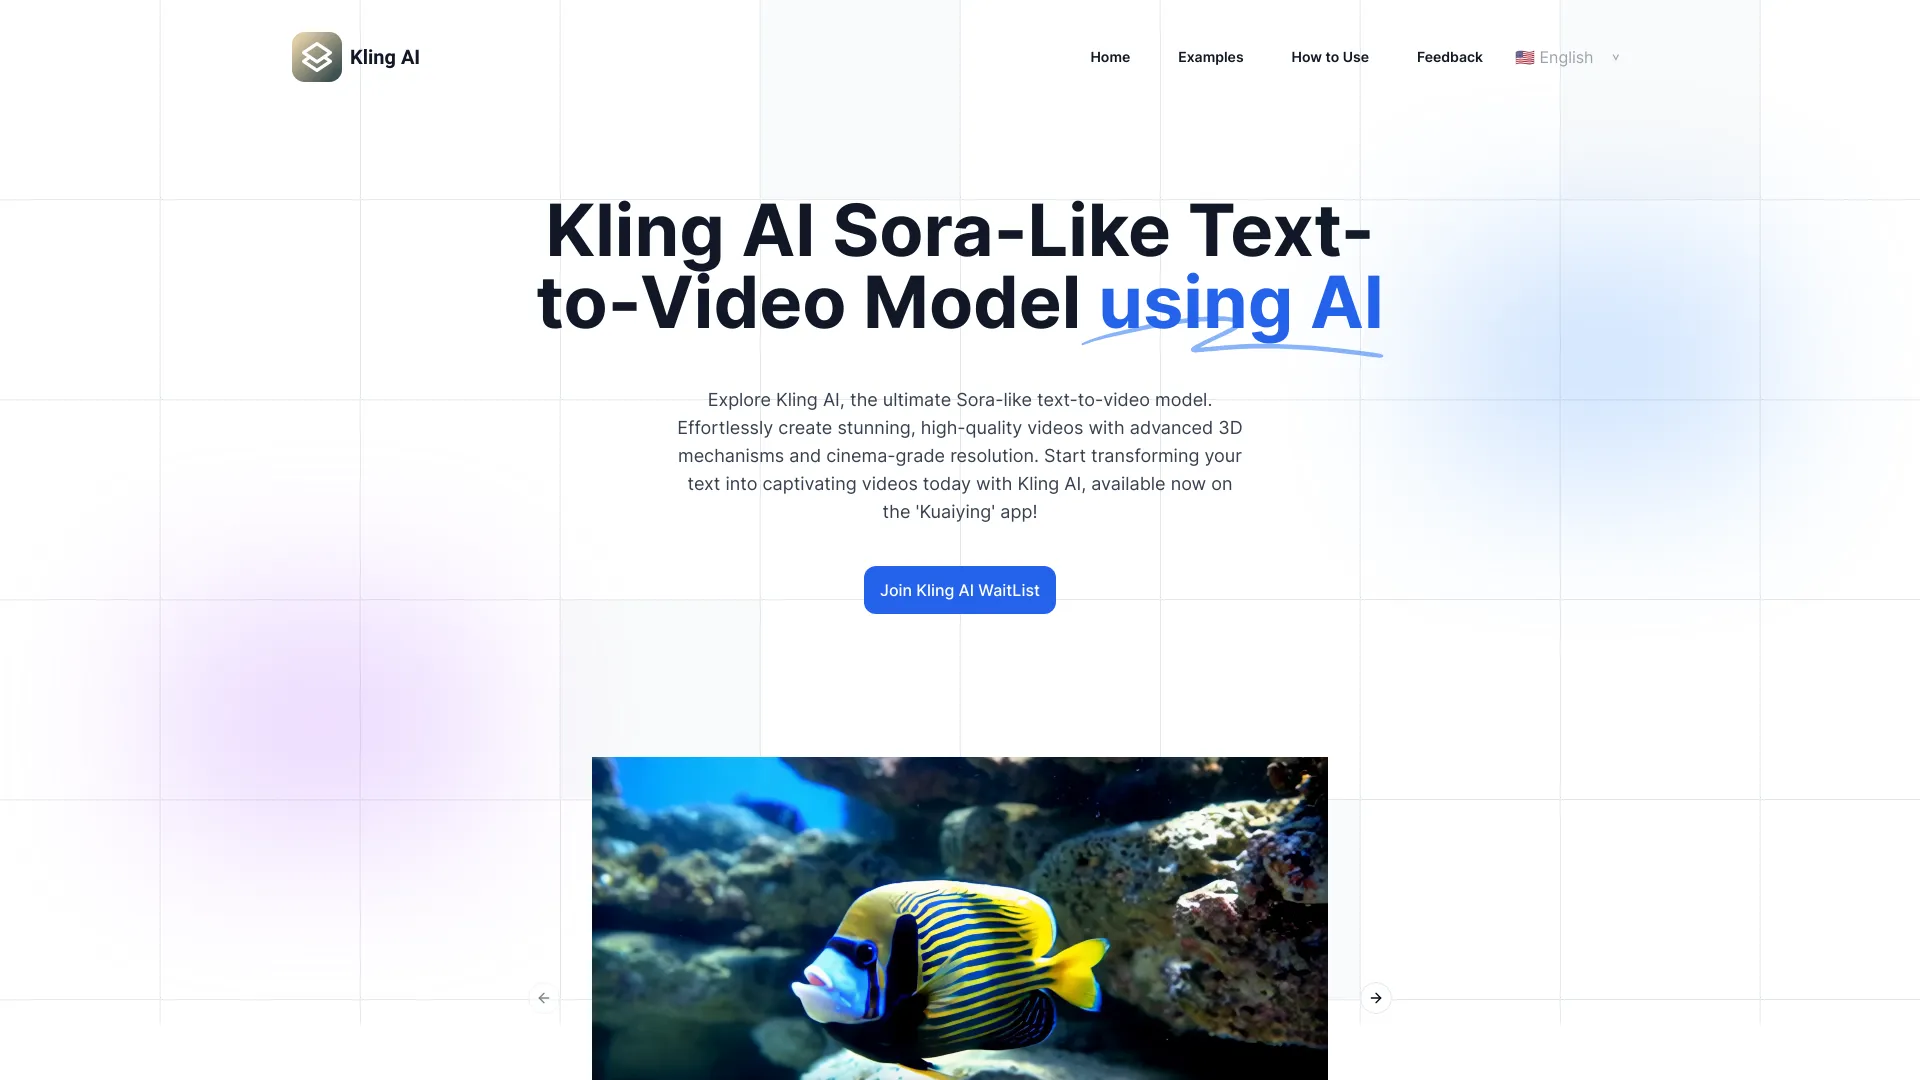This screenshot has height=1080, width=1920.
Task: Open the Examples dropdown menu
Action: tap(1211, 57)
